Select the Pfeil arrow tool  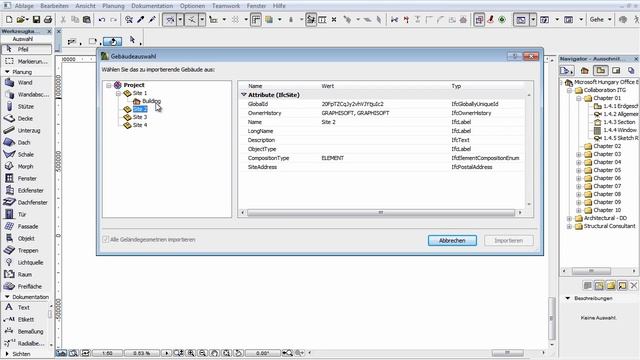coord(27,49)
